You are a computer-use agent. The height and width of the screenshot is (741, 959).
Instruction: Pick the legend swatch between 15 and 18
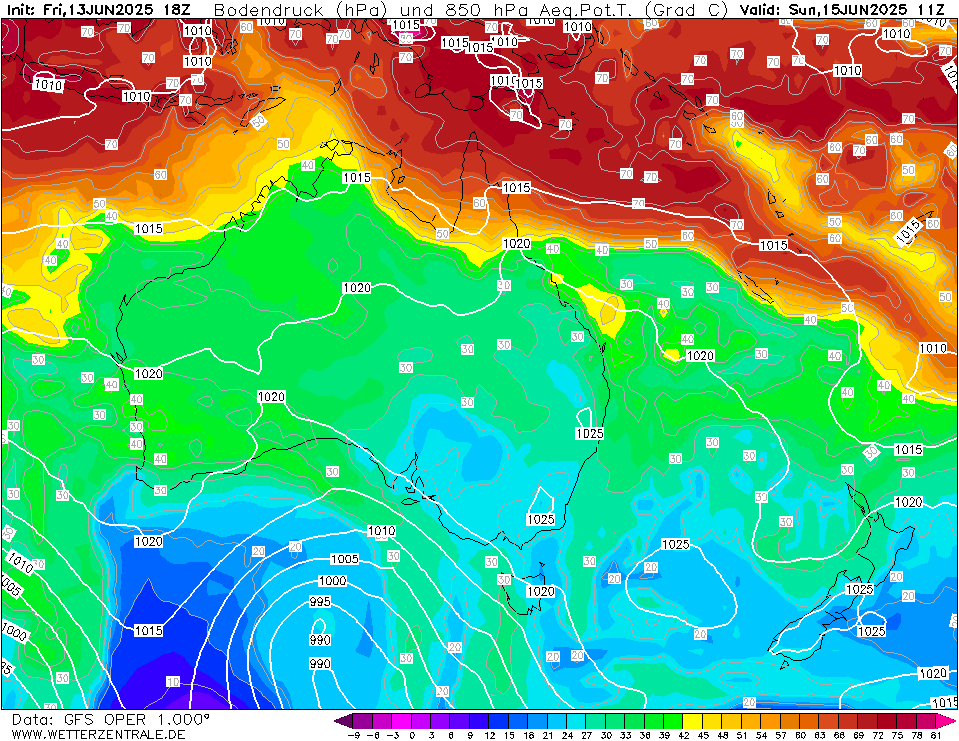point(517,721)
